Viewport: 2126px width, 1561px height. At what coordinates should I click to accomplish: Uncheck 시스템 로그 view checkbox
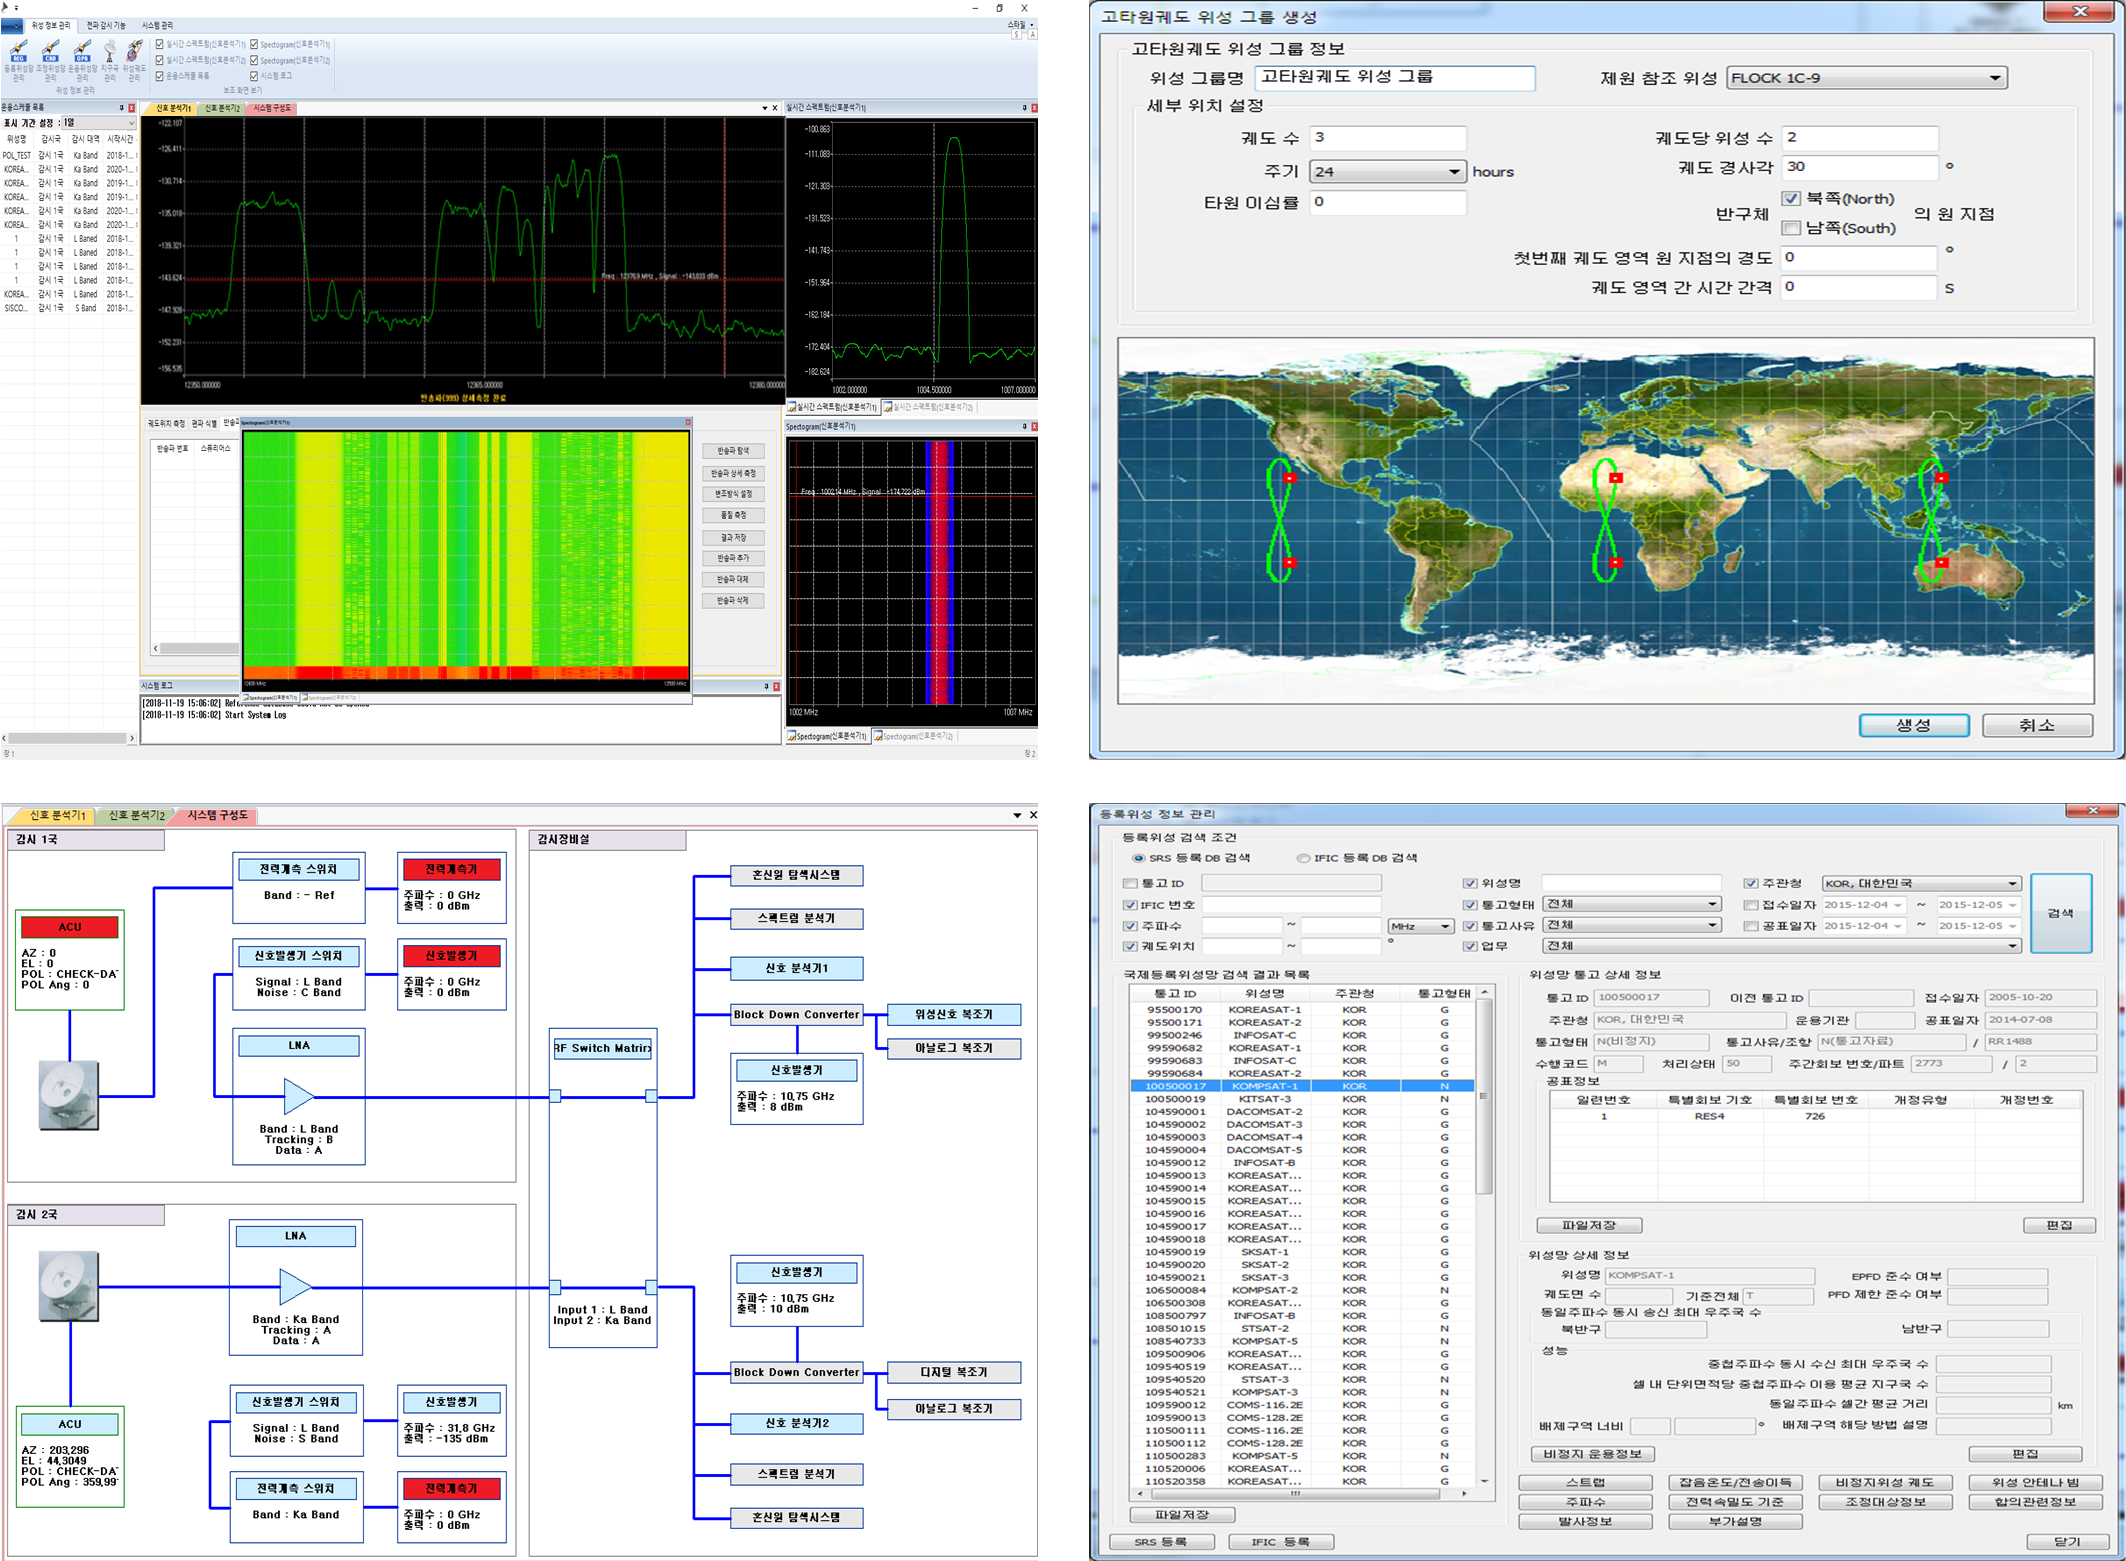coord(254,76)
